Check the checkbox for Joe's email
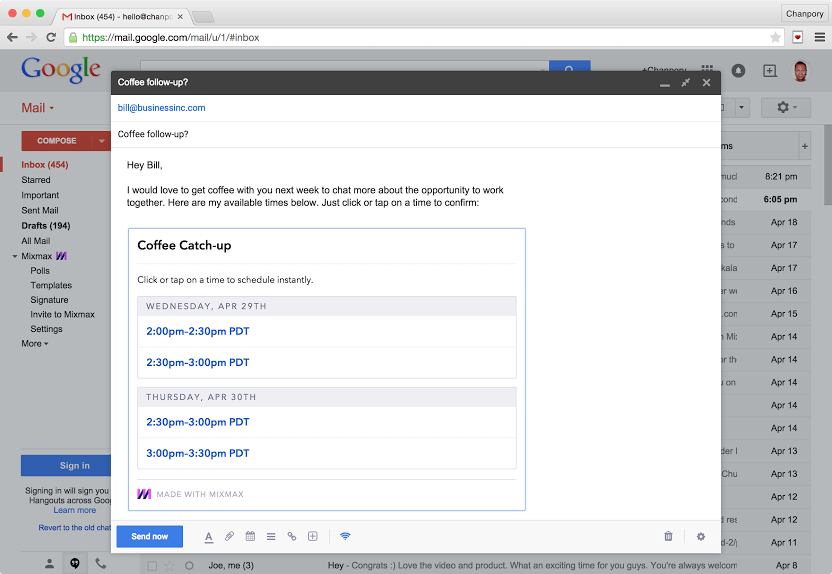Viewport: 832px width, 574px height. pos(152,566)
